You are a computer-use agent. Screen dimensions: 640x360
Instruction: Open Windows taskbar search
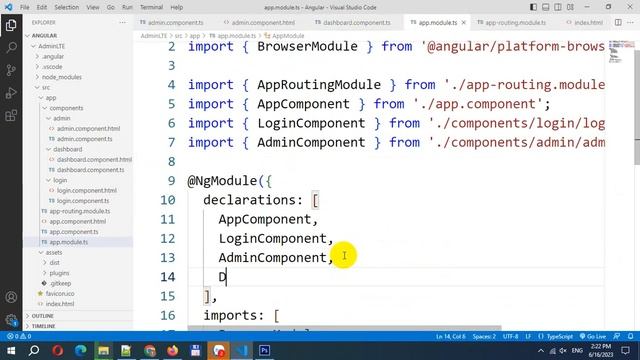34,351
